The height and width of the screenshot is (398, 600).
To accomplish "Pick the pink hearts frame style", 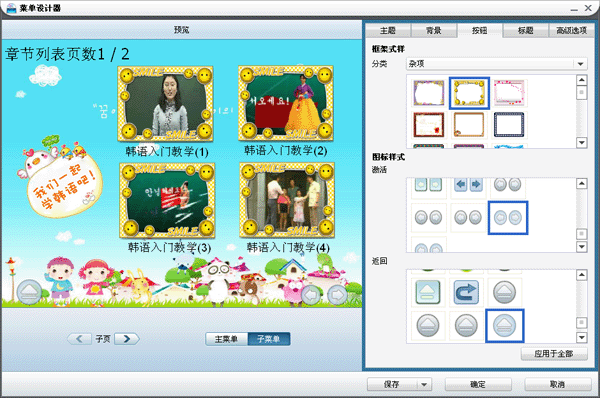I will click(509, 93).
